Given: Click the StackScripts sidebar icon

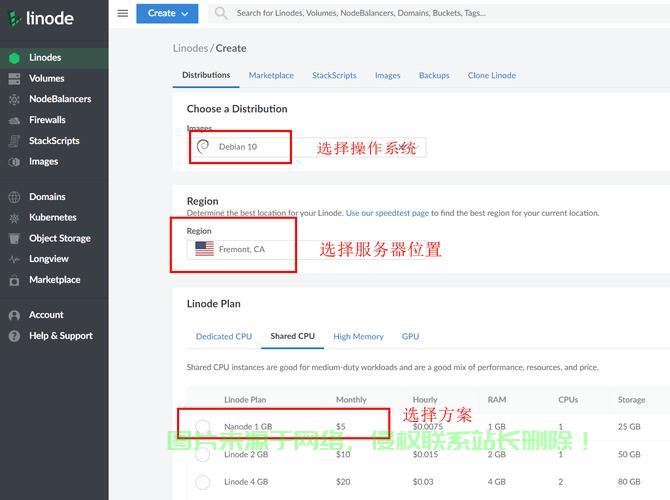Looking at the screenshot, I should 14,141.
